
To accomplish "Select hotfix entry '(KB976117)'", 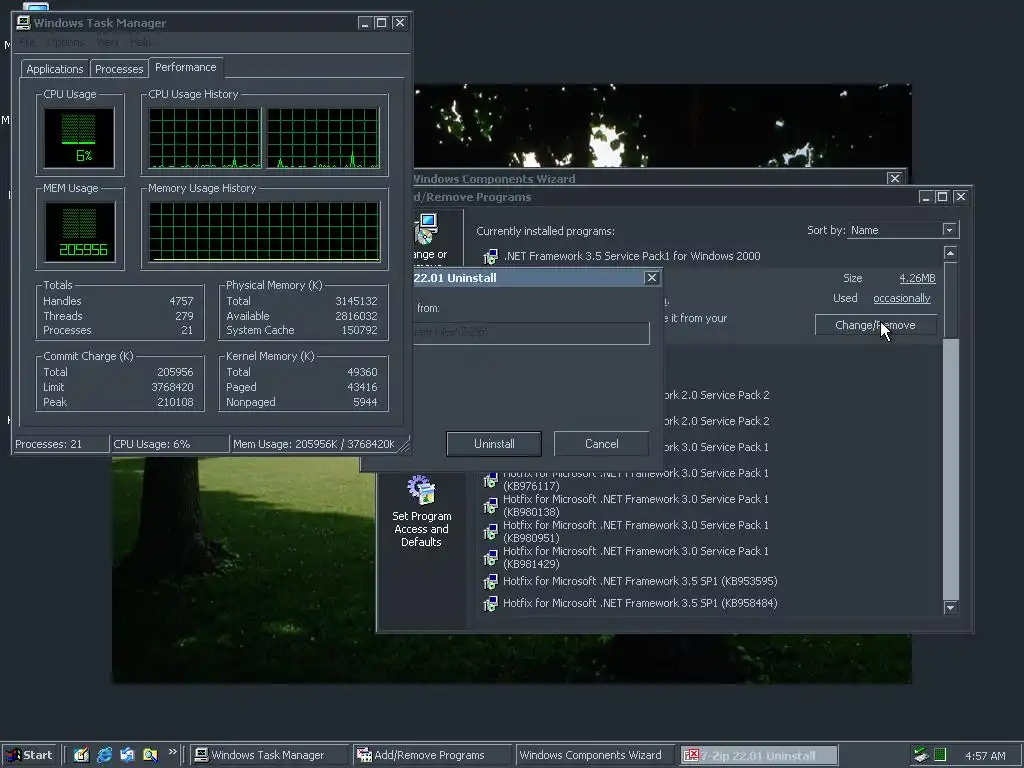I will tap(635, 479).
